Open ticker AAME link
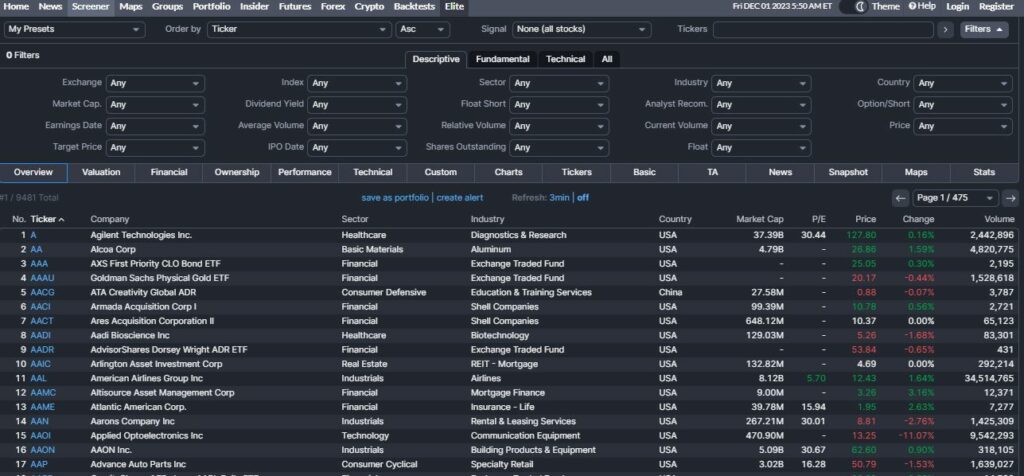 click(x=42, y=407)
